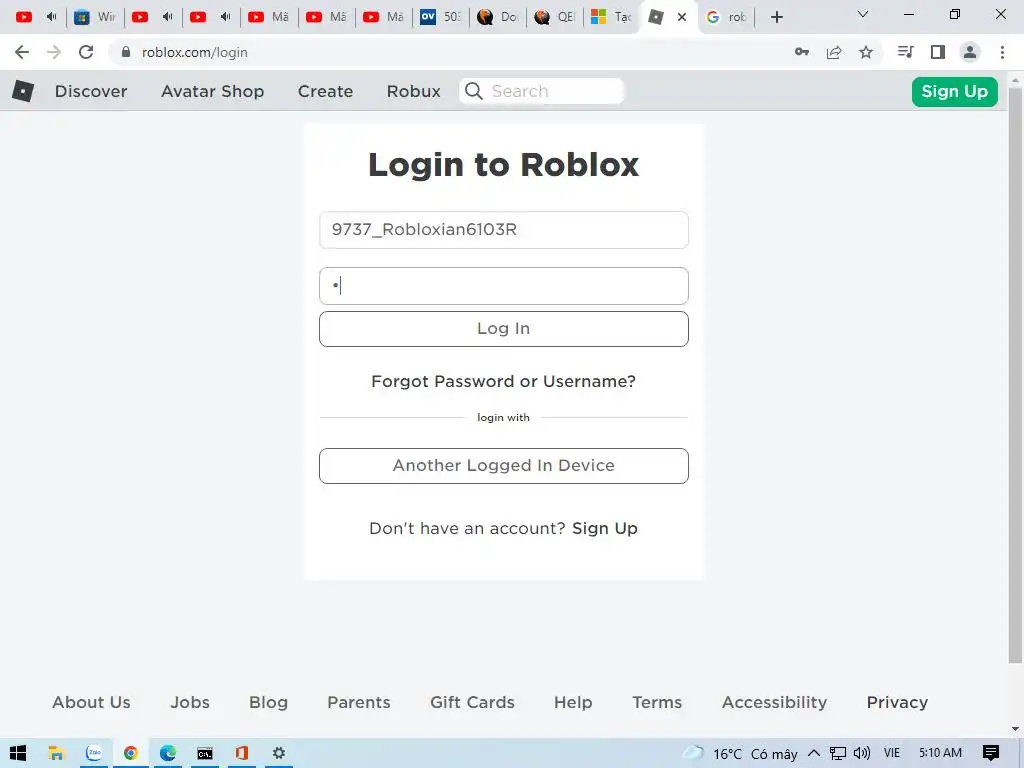The height and width of the screenshot is (768, 1024).
Task: Open Chrome three-dot menu
Action: [x=1002, y=52]
